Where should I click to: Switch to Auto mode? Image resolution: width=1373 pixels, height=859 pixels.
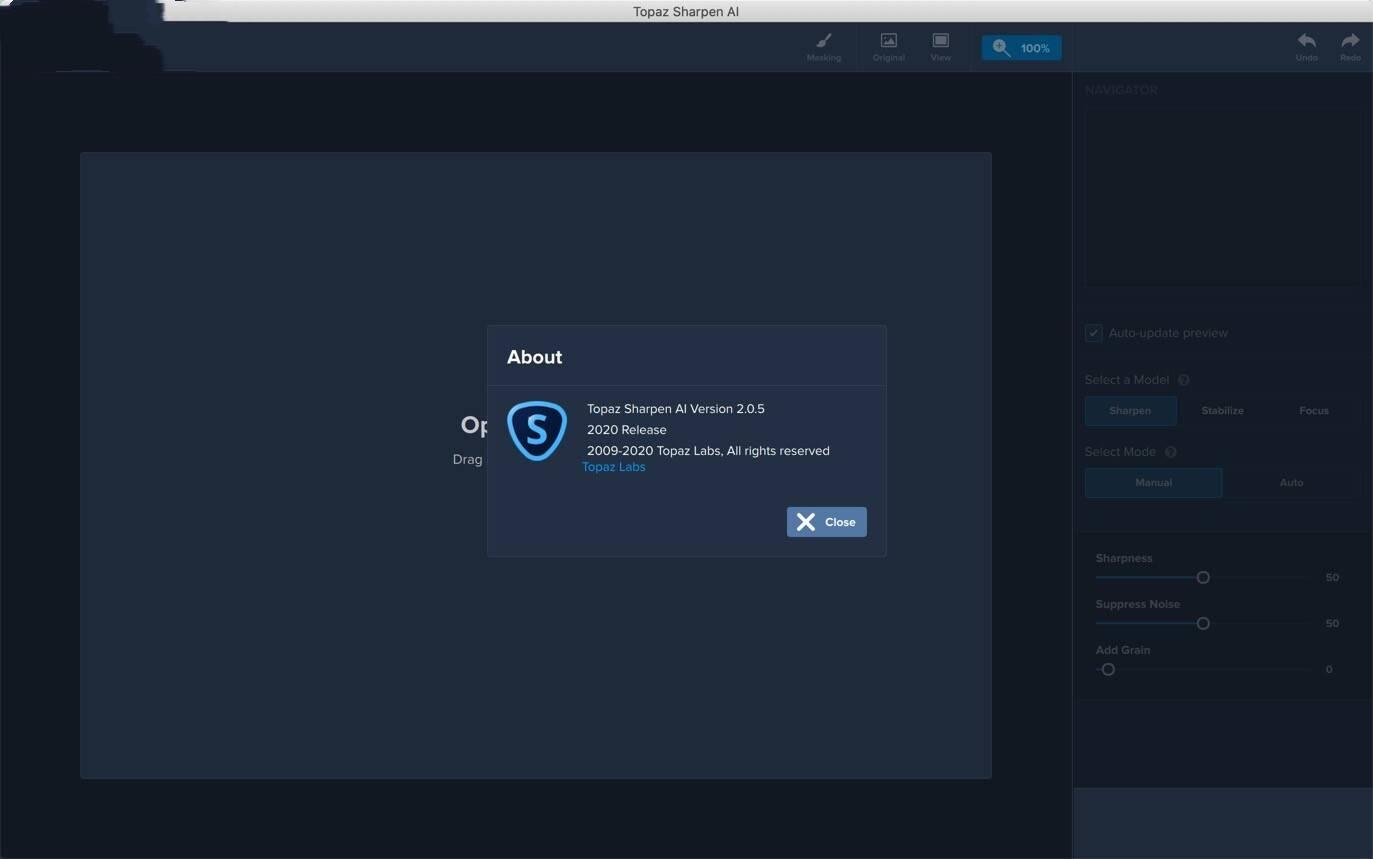coord(1291,483)
